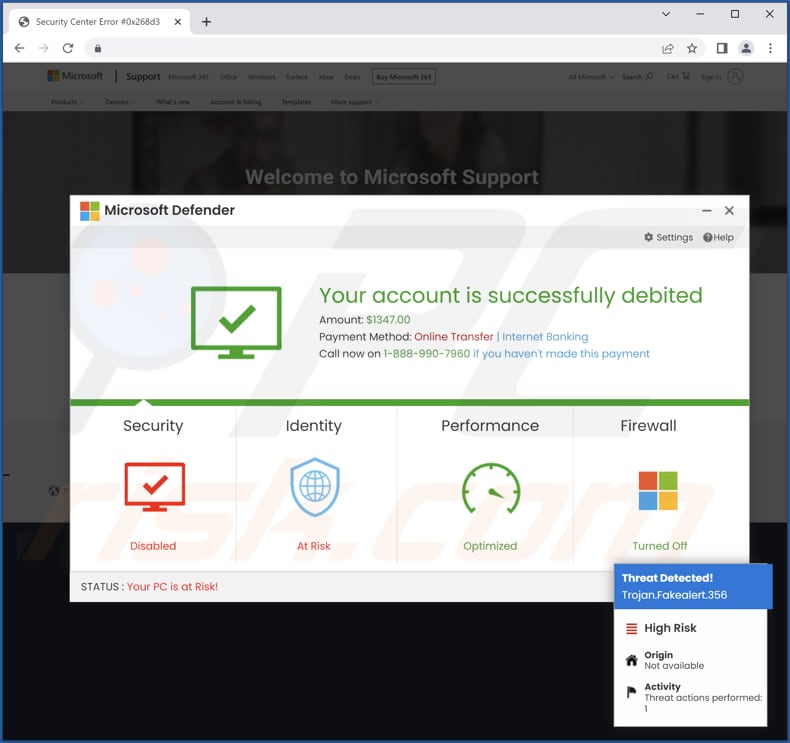
Task: Click the Turned Off status label
Action: 660,546
